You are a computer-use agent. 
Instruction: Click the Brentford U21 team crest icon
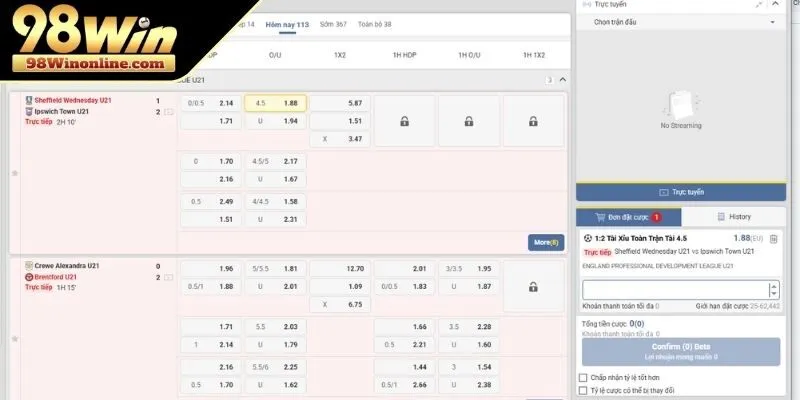[x=28, y=277]
